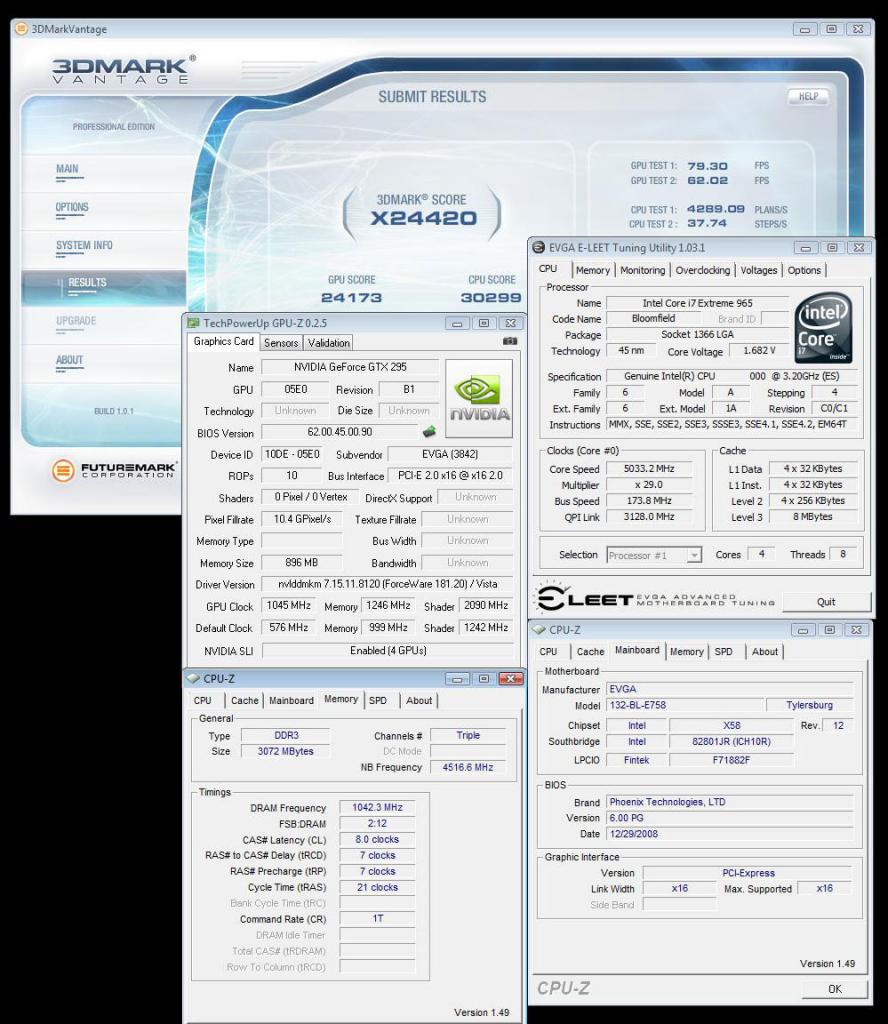
Task: Click the E-LEET logo graphic
Action: (x=656, y=598)
